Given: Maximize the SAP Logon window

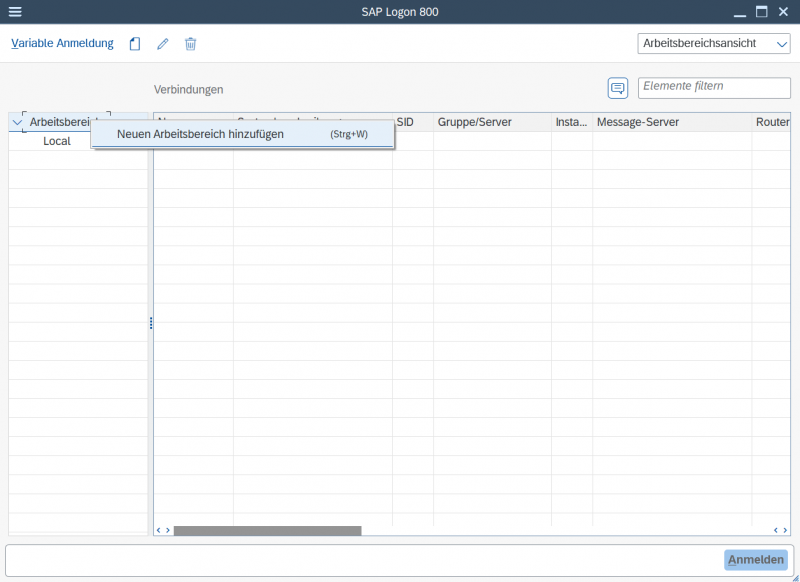Looking at the screenshot, I should click(761, 12).
